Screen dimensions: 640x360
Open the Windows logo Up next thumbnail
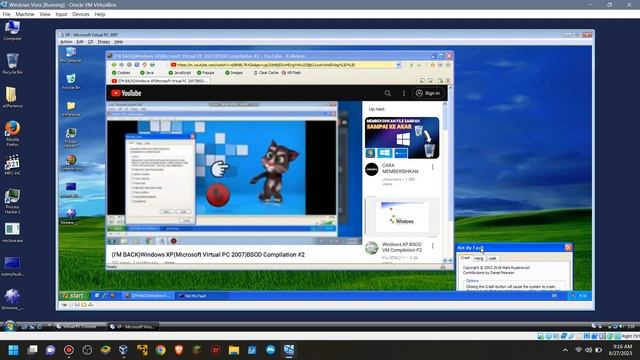click(x=402, y=217)
